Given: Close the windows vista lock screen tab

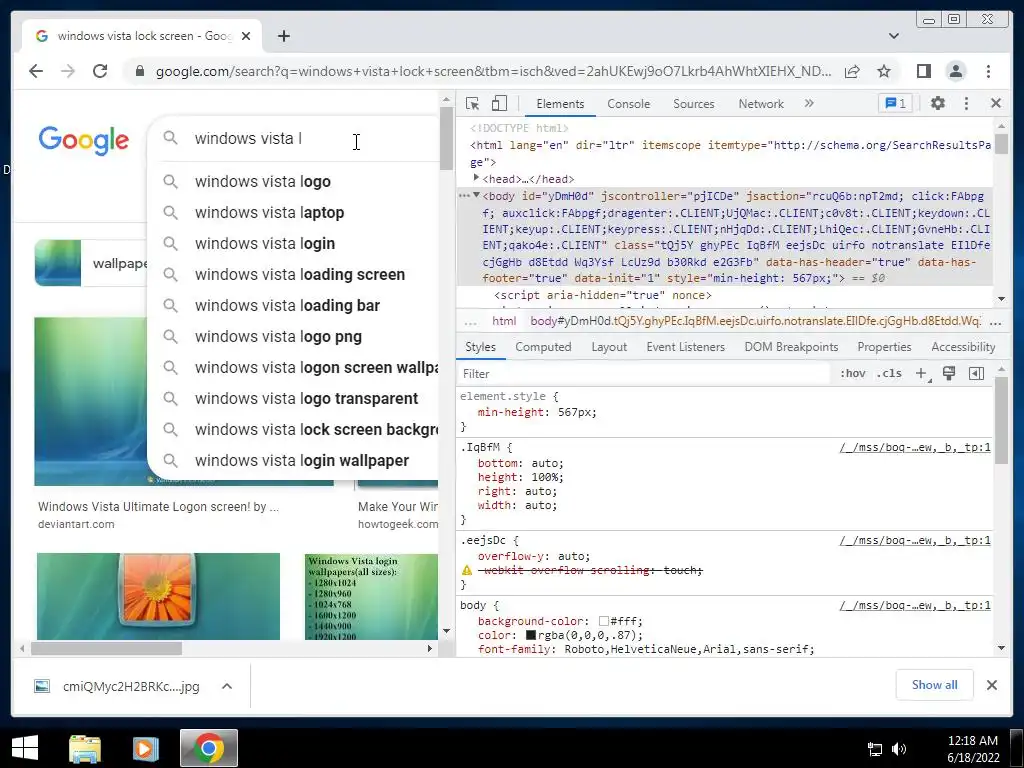Looking at the screenshot, I should (x=246, y=36).
